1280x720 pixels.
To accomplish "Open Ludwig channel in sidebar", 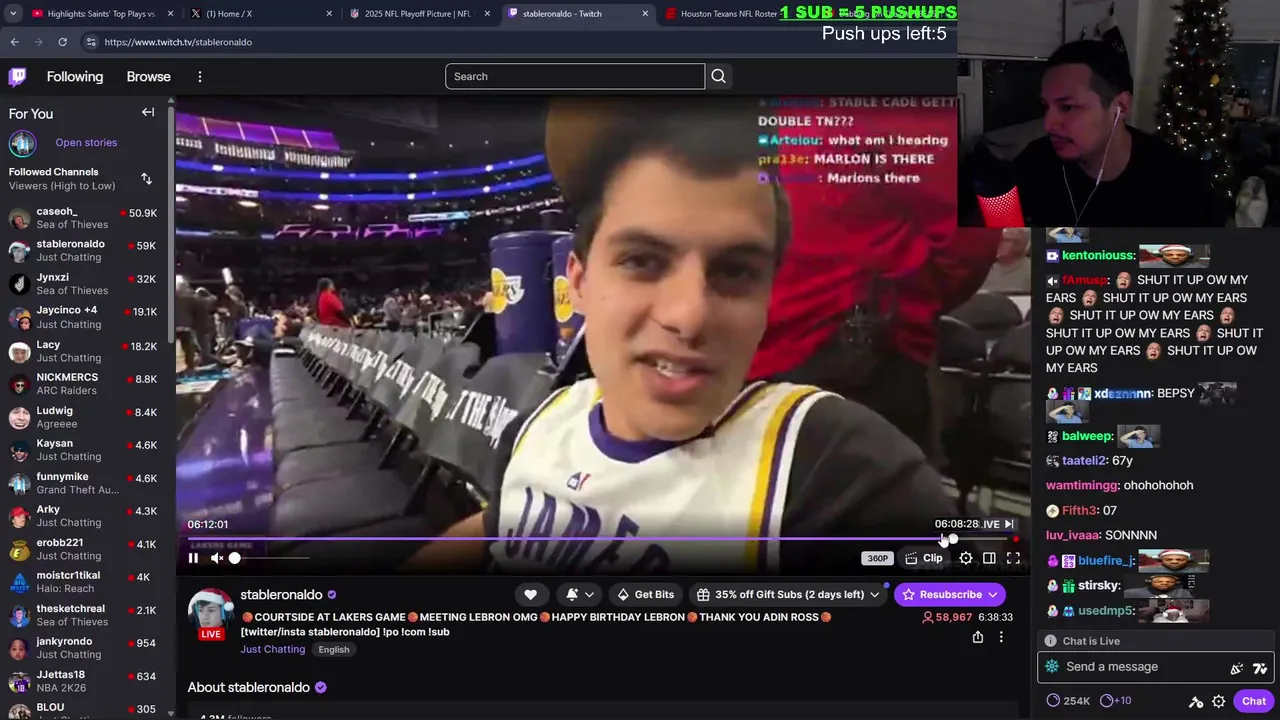I will 86,416.
